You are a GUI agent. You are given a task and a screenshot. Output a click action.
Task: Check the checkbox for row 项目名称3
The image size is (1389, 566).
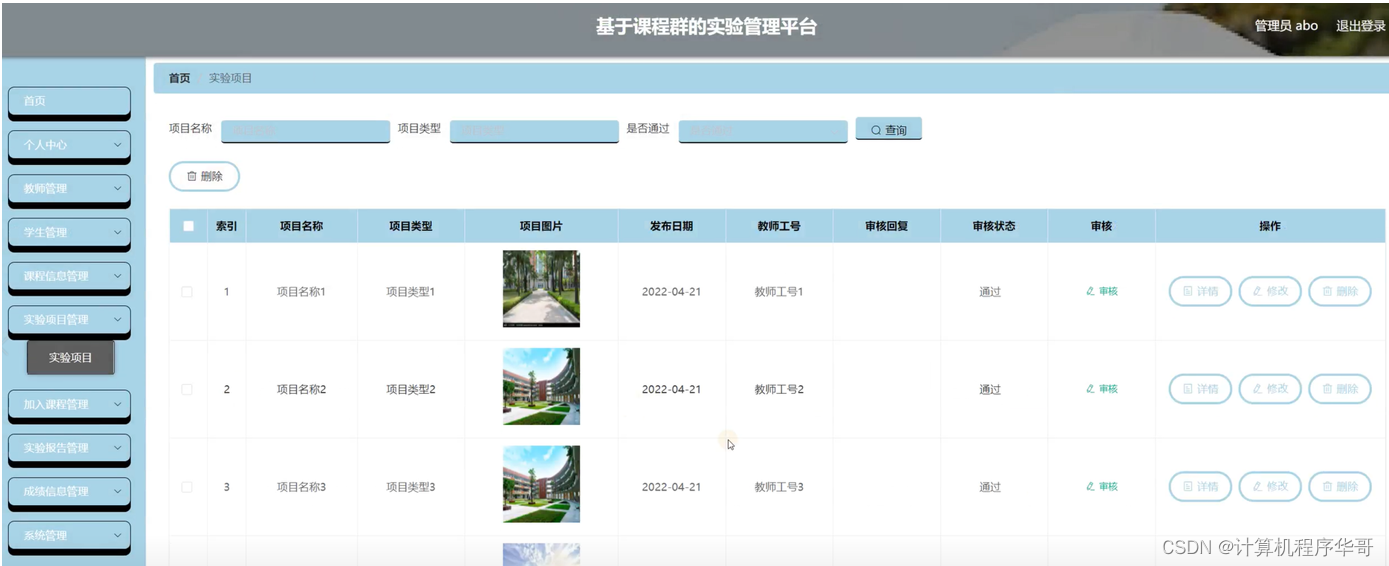(x=187, y=487)
